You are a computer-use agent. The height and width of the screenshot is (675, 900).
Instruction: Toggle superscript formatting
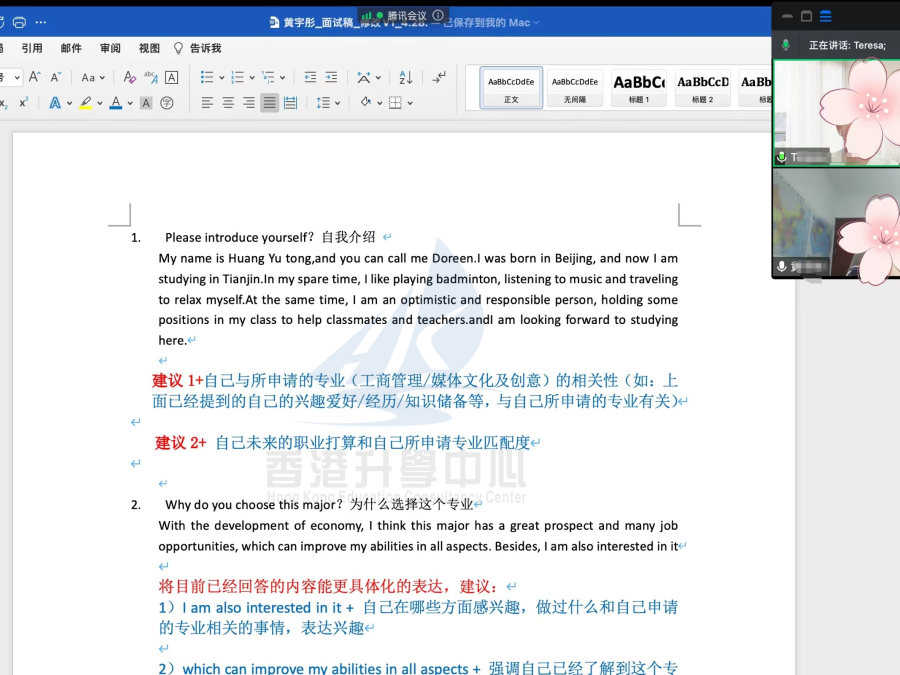pos(23,103)
